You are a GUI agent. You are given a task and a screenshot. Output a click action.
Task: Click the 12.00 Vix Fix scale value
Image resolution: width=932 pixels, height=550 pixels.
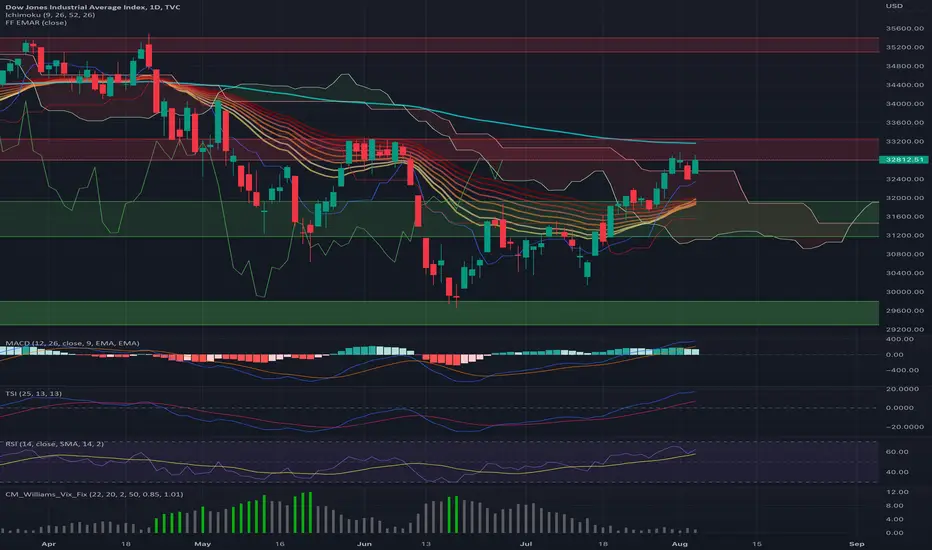[897, 492]
